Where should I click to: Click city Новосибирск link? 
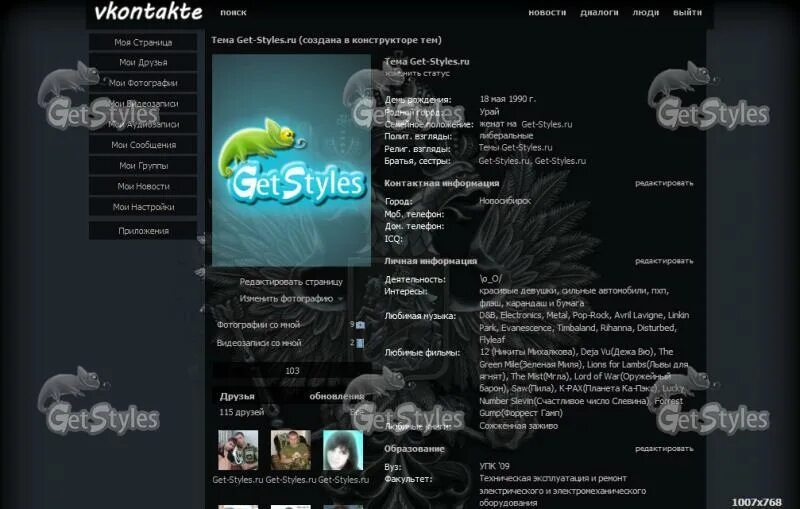[x=505, y=201]
